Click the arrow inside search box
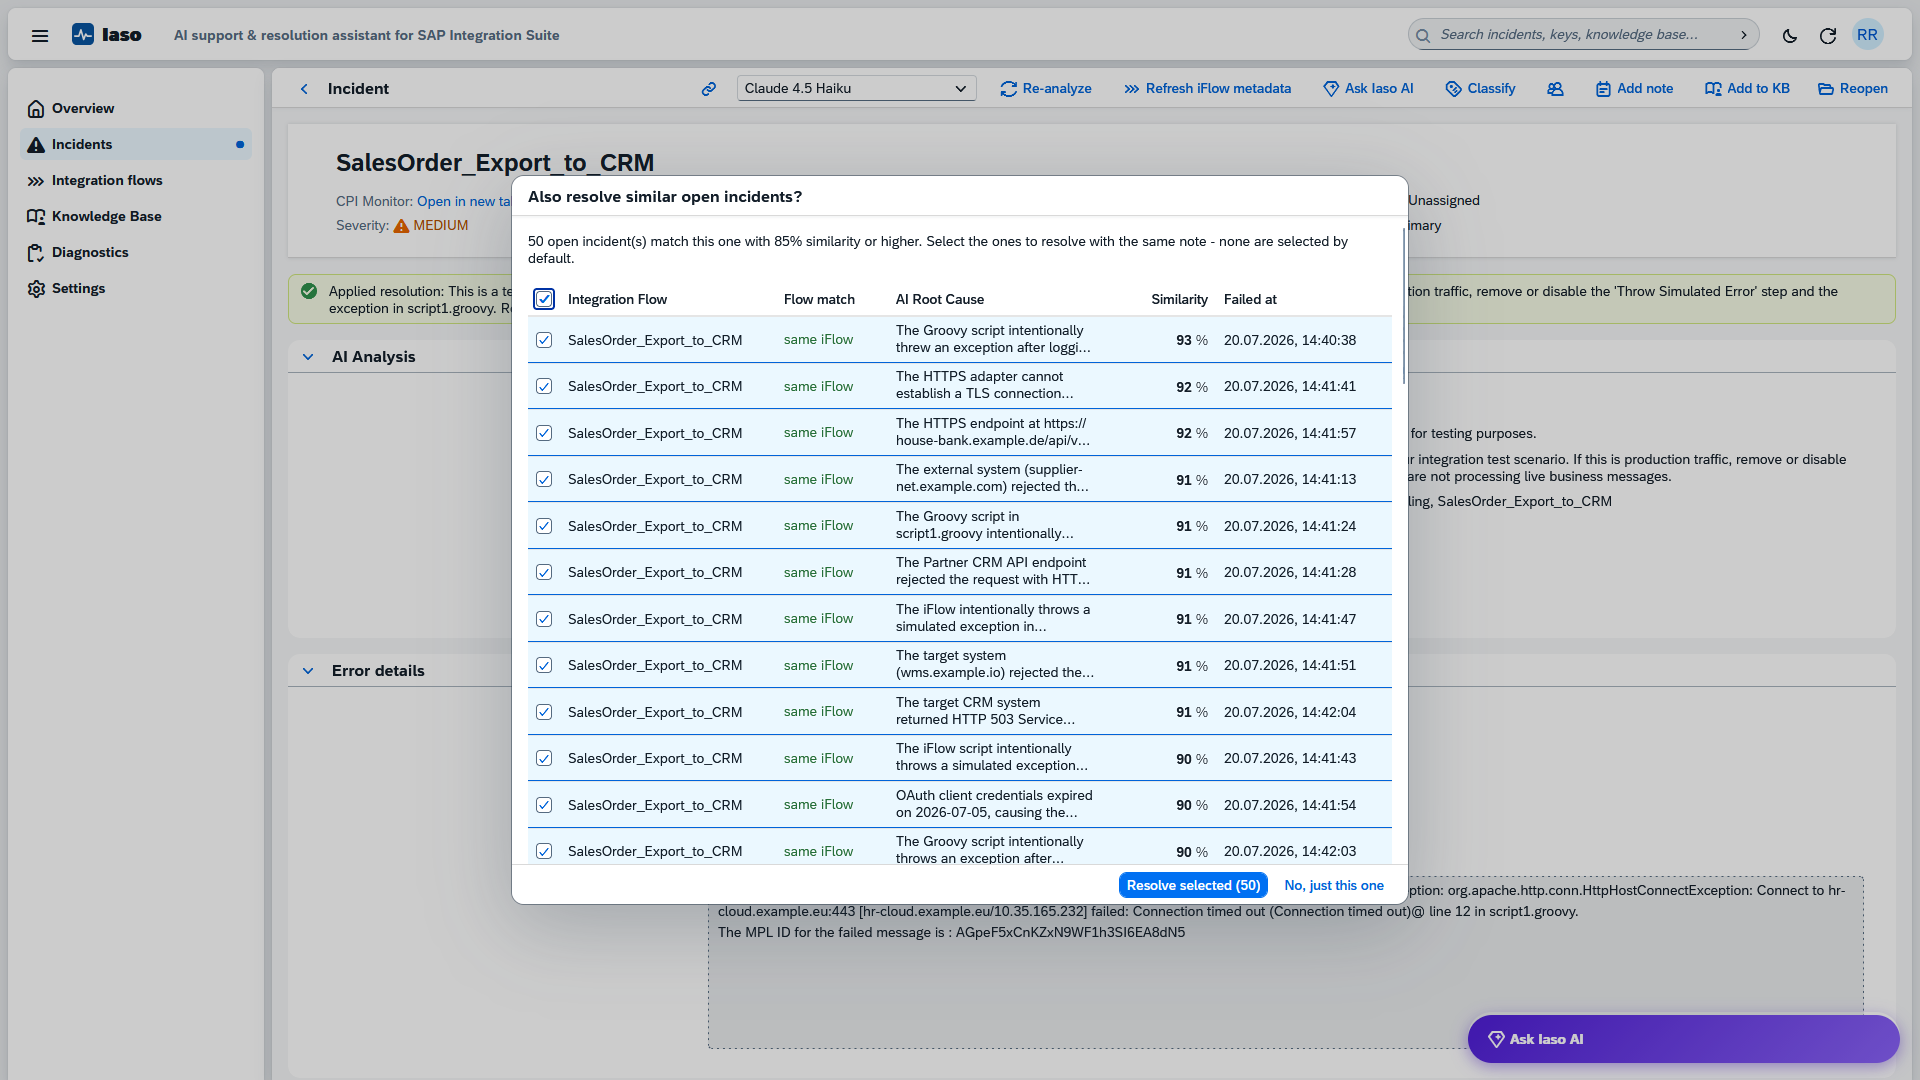This screenshot has height=1080, width=1920. (1744, 35)
